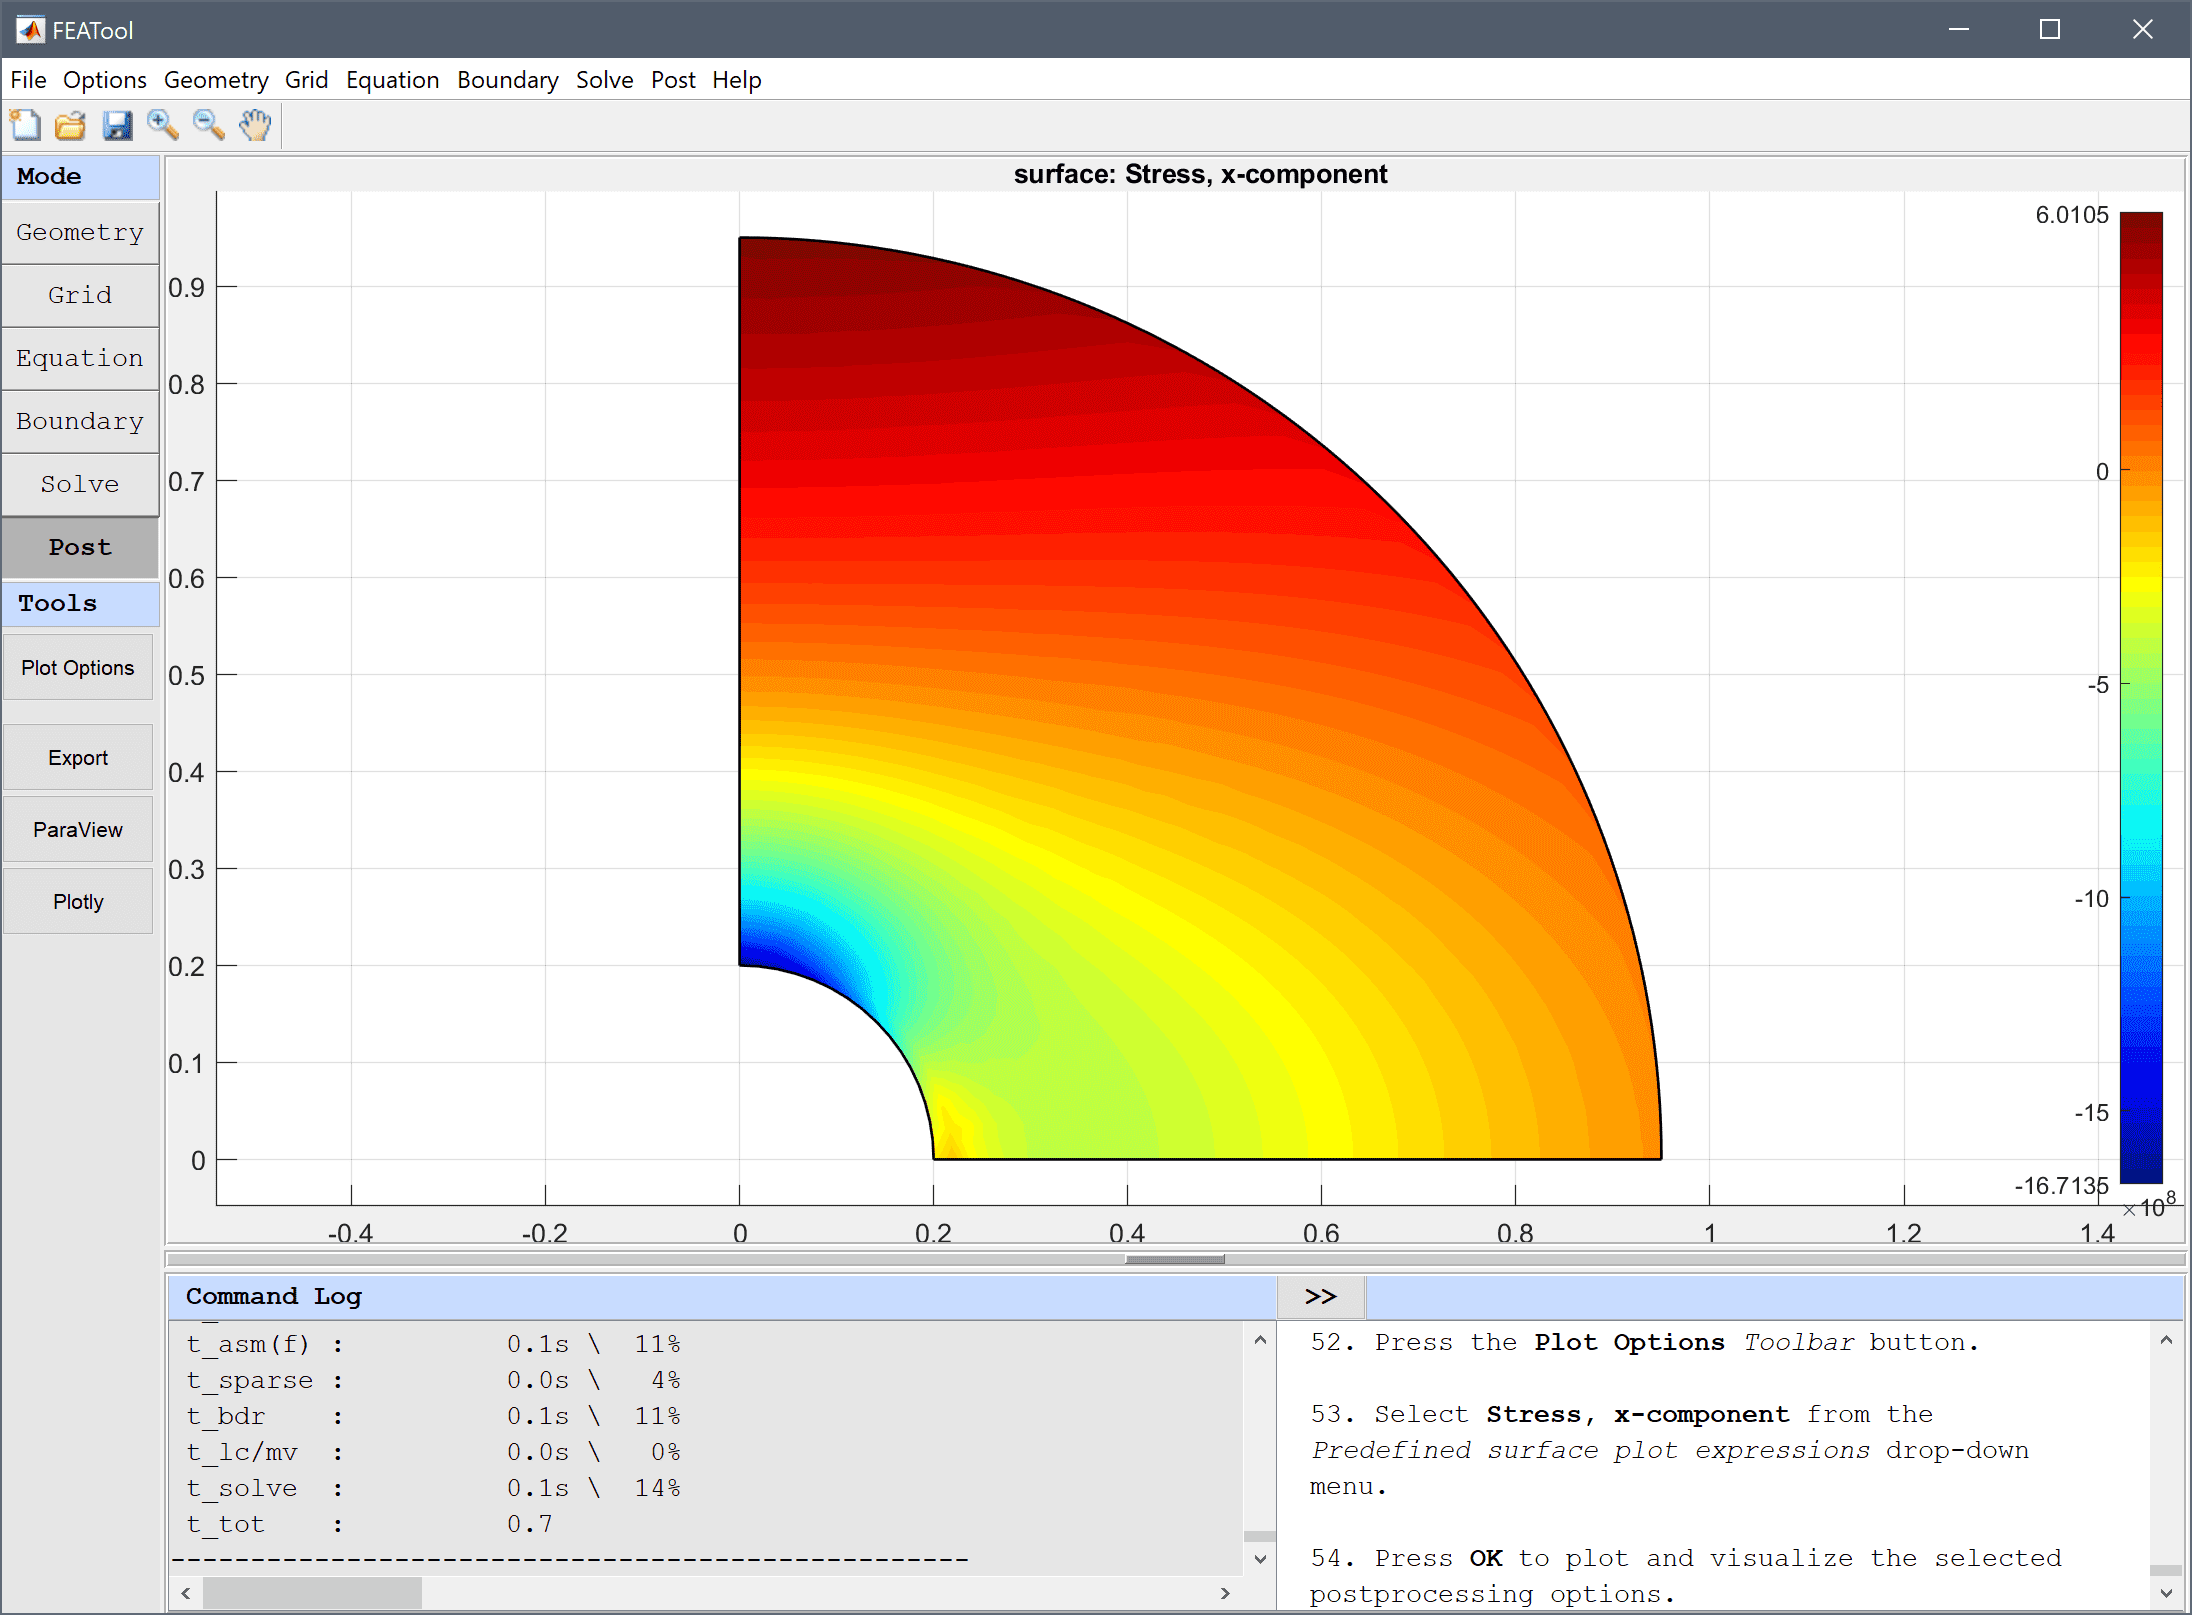Image resolution: width=2192 pixels, height=1615 pixels.
Task: Click the Mode header label in sidebar
Action: tap(49, 176)
